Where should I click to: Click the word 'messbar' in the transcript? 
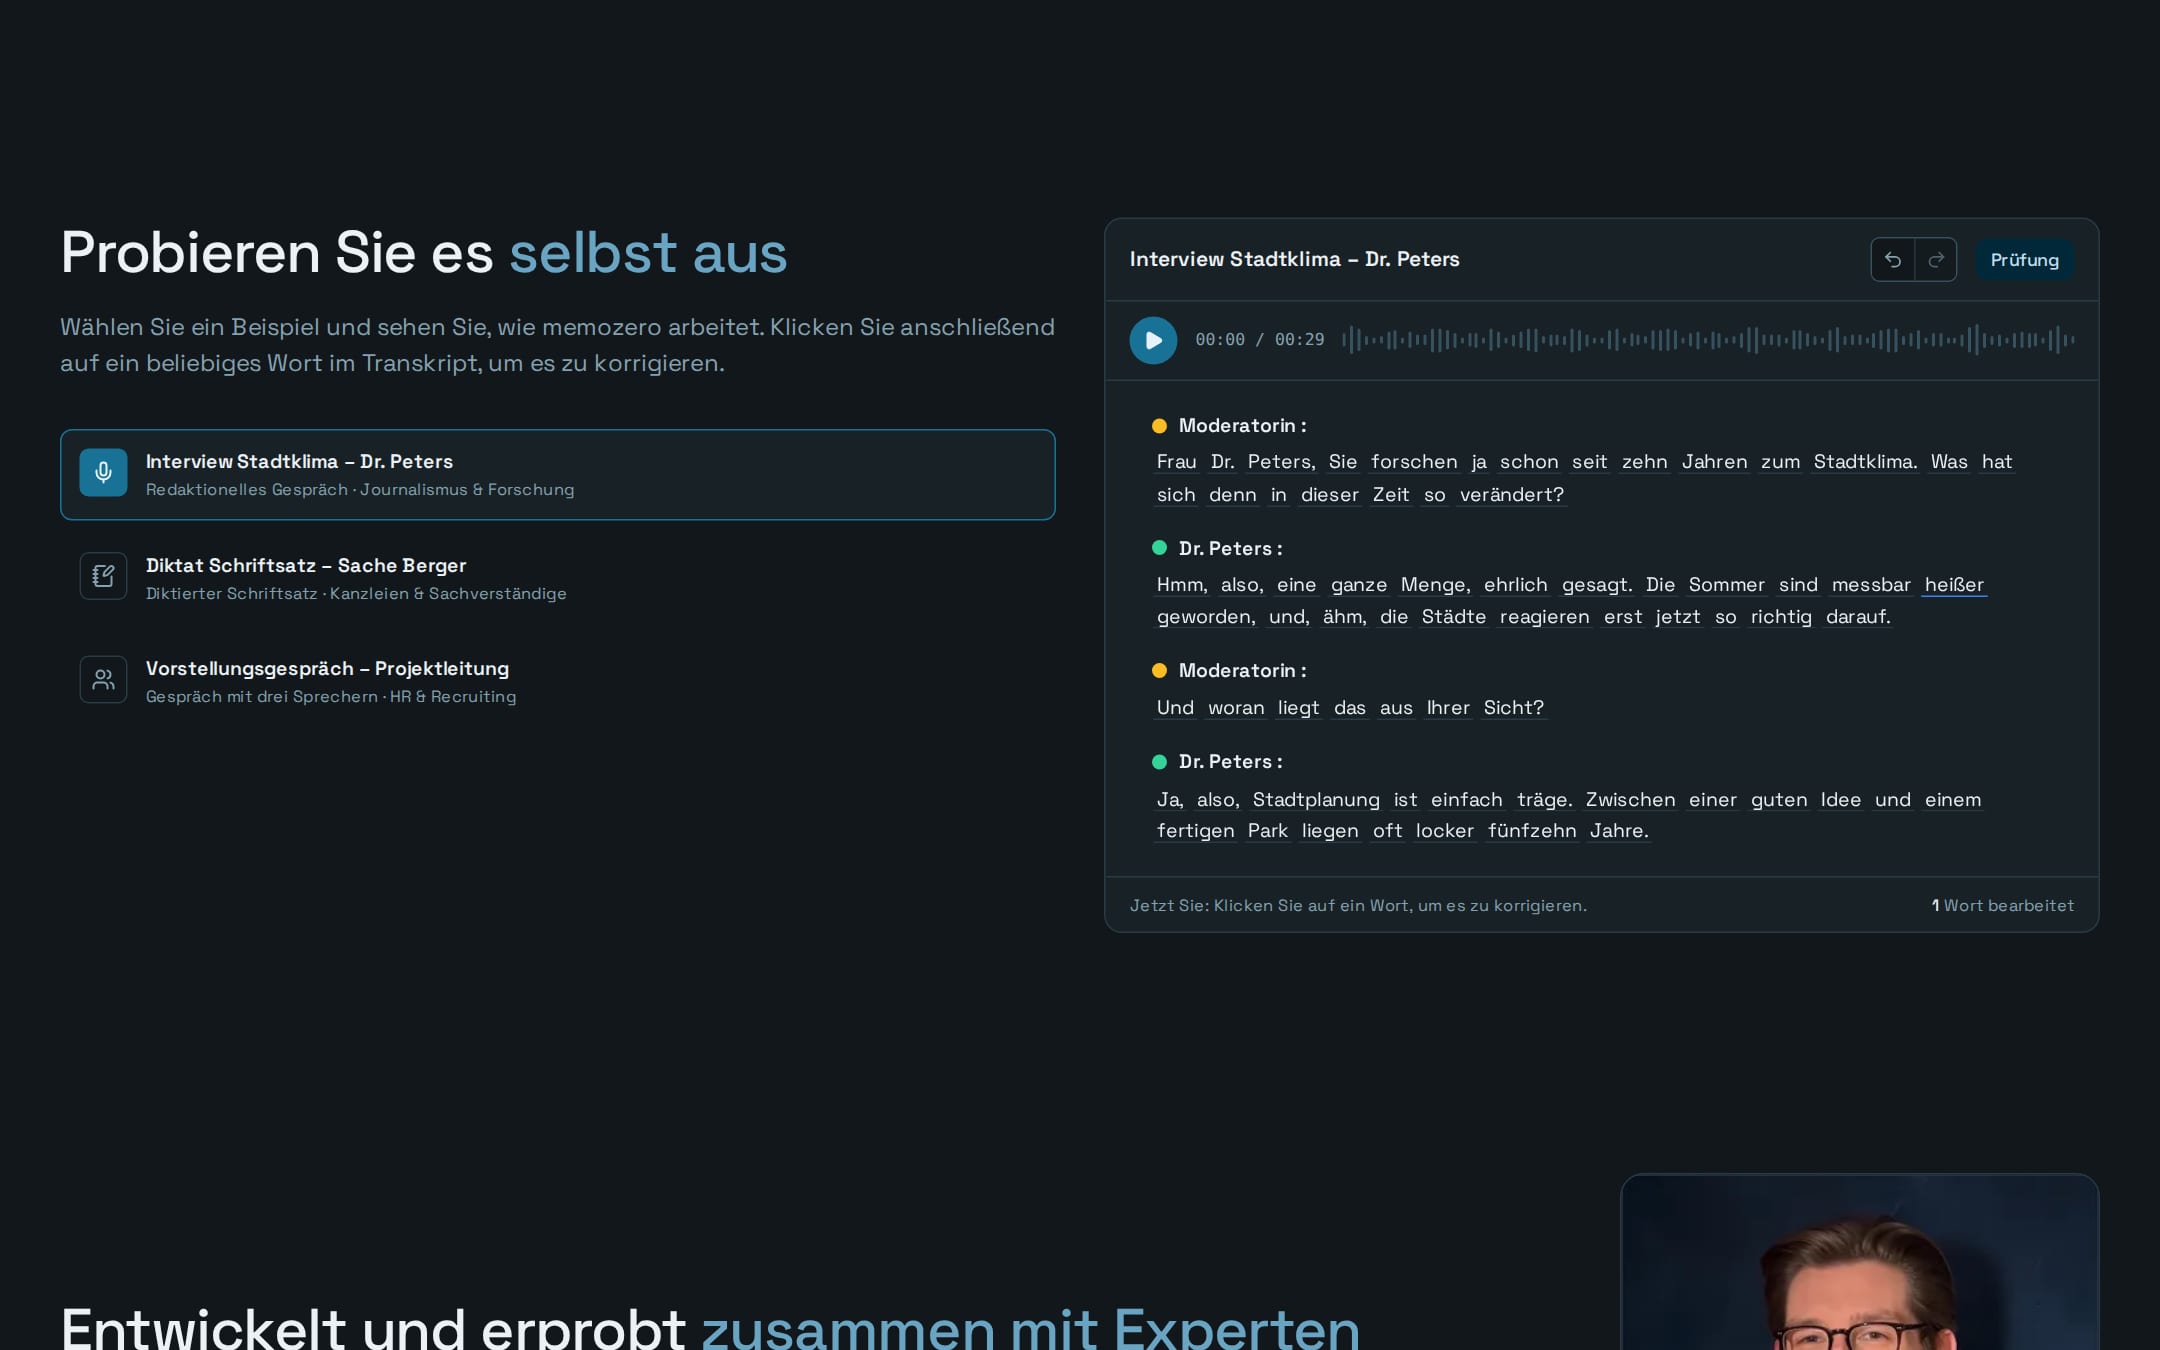(x=1871, y=585)
